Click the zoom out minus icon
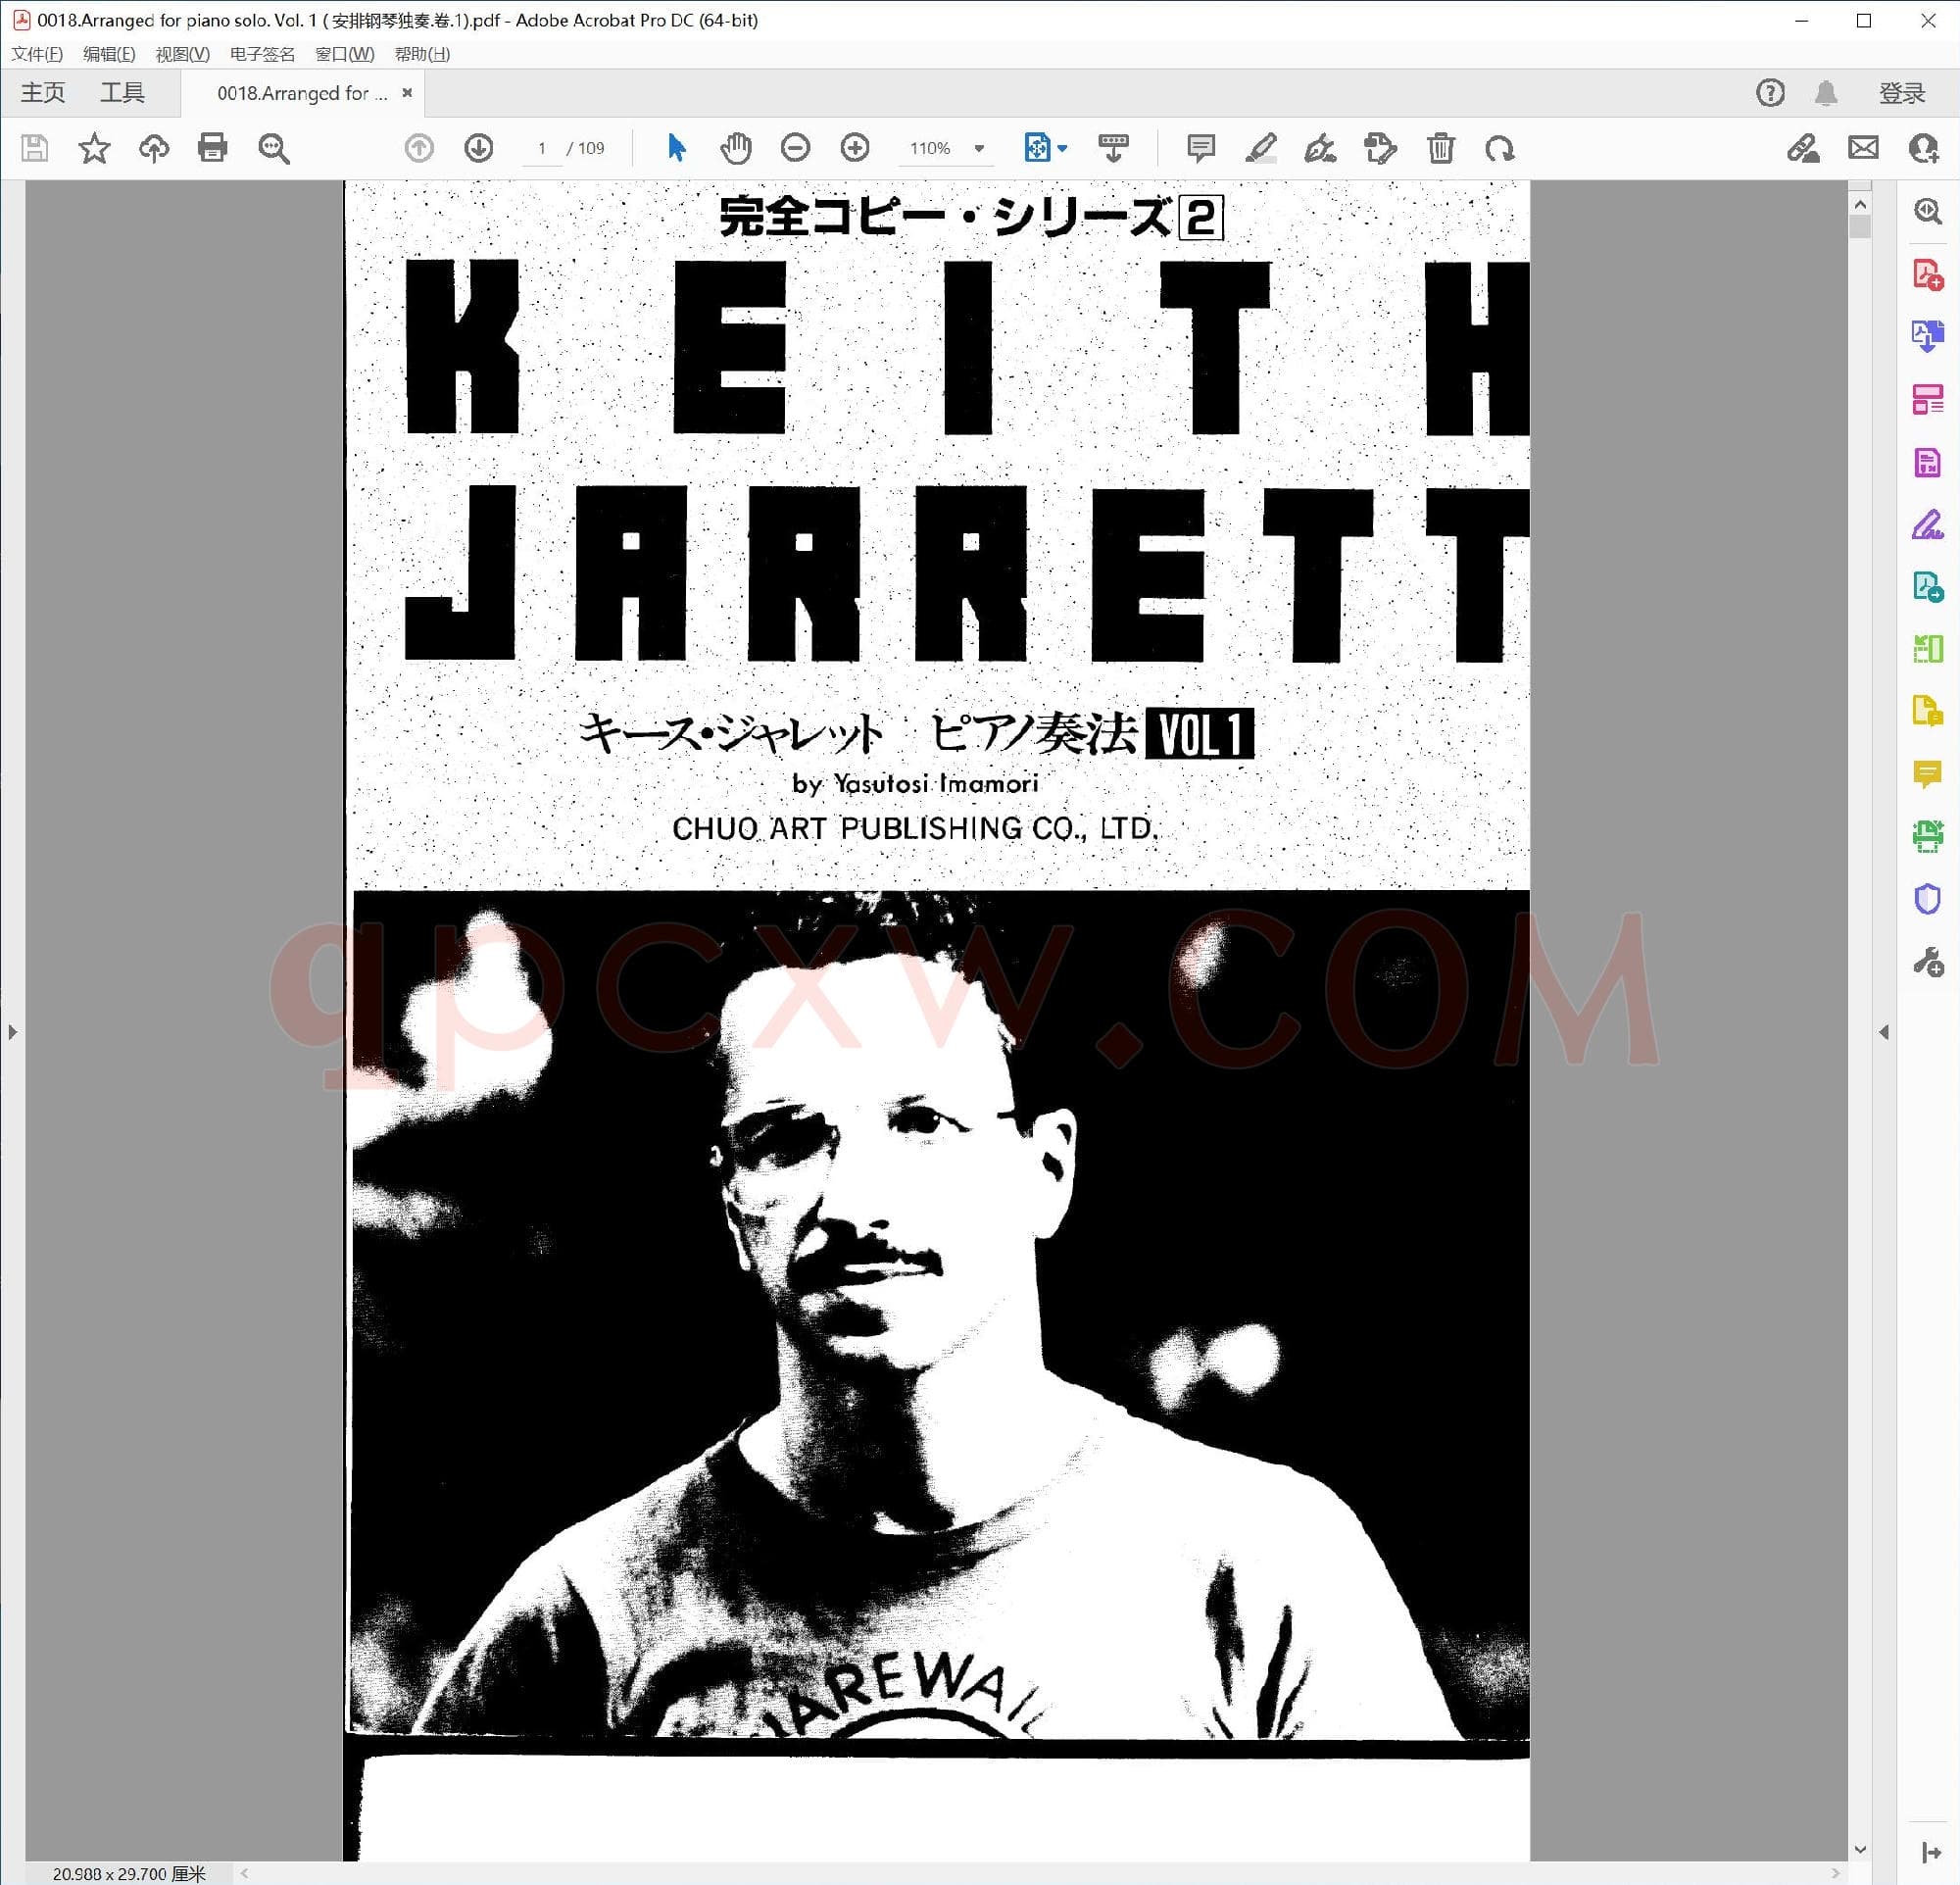 (x=795, y=148)
